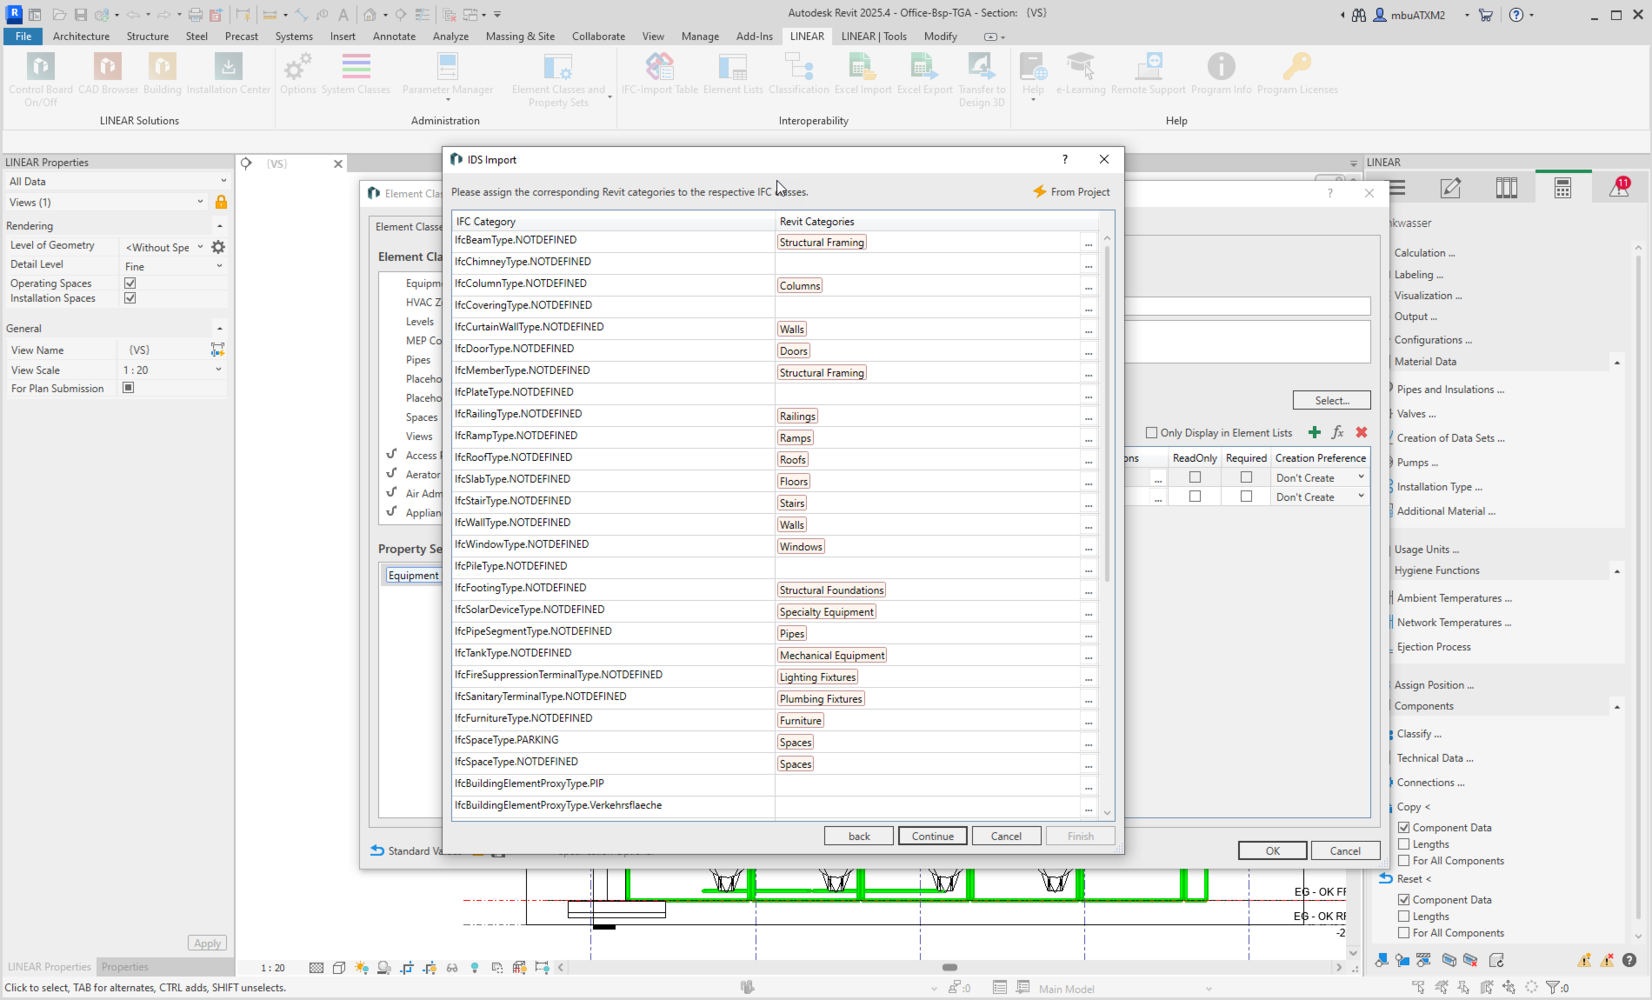Screen dimensions: 1652x1000
Task: Open the All Data dropdown
Action: coord(117,181)
